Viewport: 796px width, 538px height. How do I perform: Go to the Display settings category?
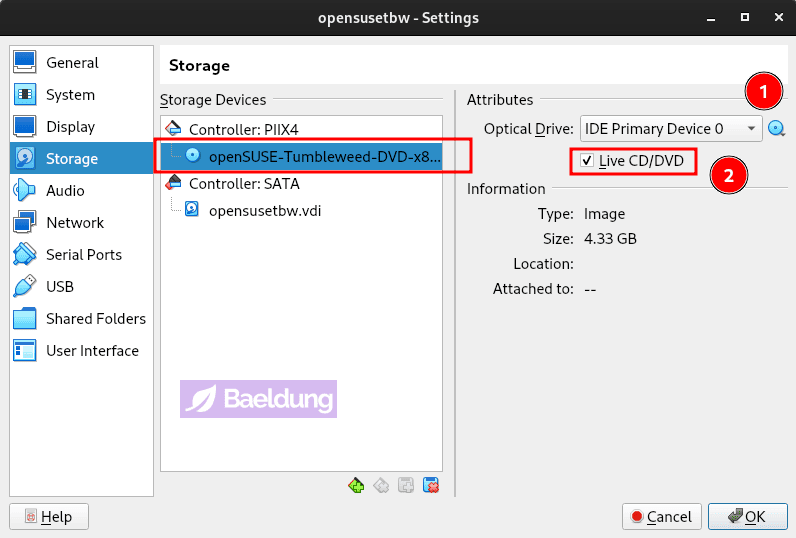pyautogui.click(x=70, y=127)
